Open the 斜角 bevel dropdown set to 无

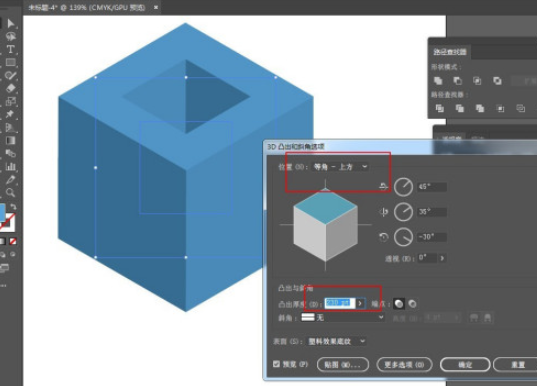pyautogui.click(x=342, y=317)
